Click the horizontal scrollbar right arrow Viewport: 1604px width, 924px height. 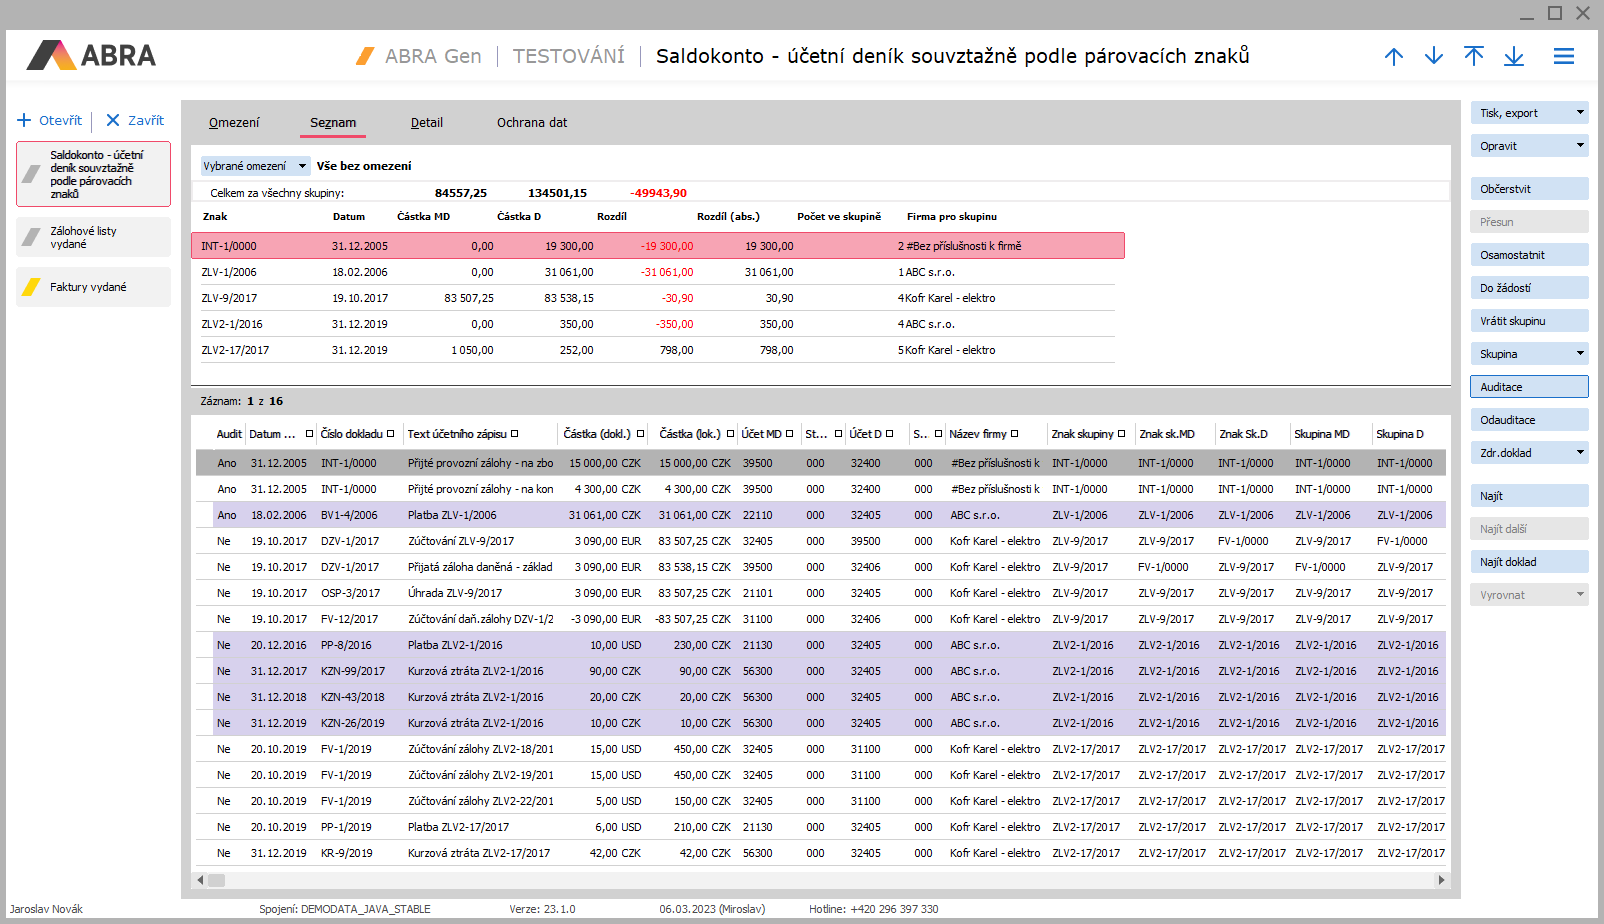1441,880
